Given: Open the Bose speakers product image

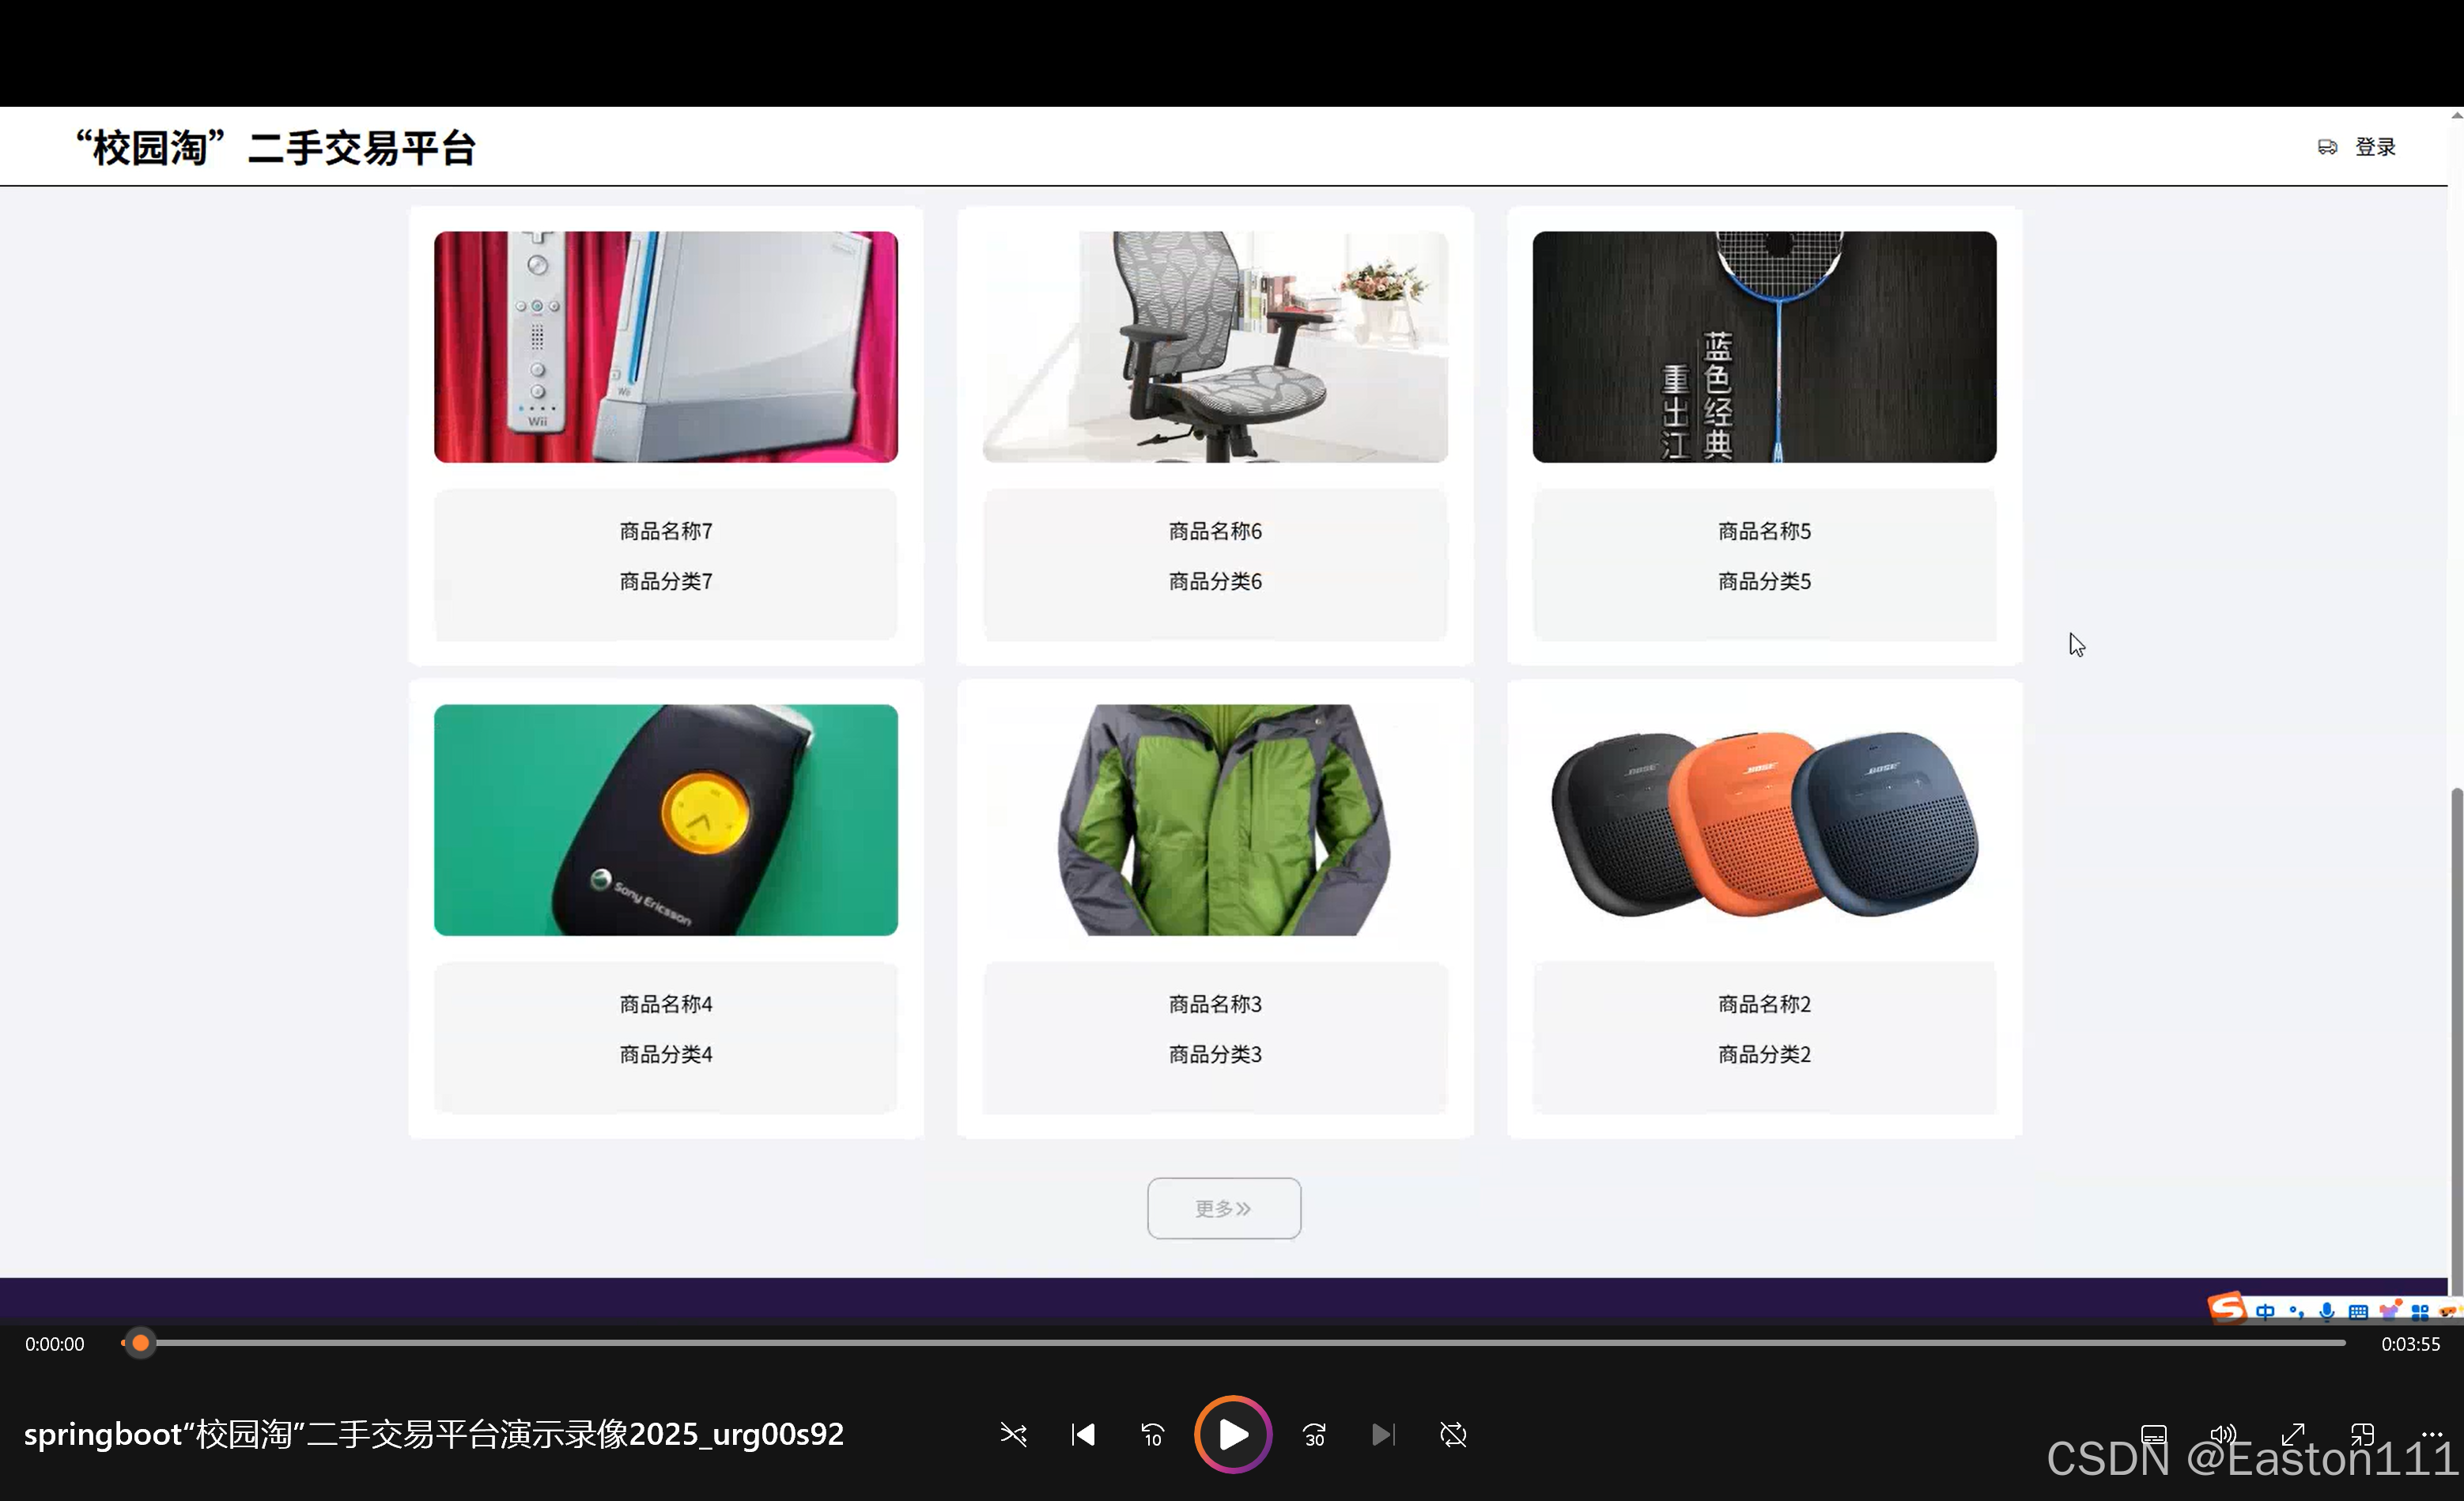Looking at the screenshot, I should (1764, 820).
